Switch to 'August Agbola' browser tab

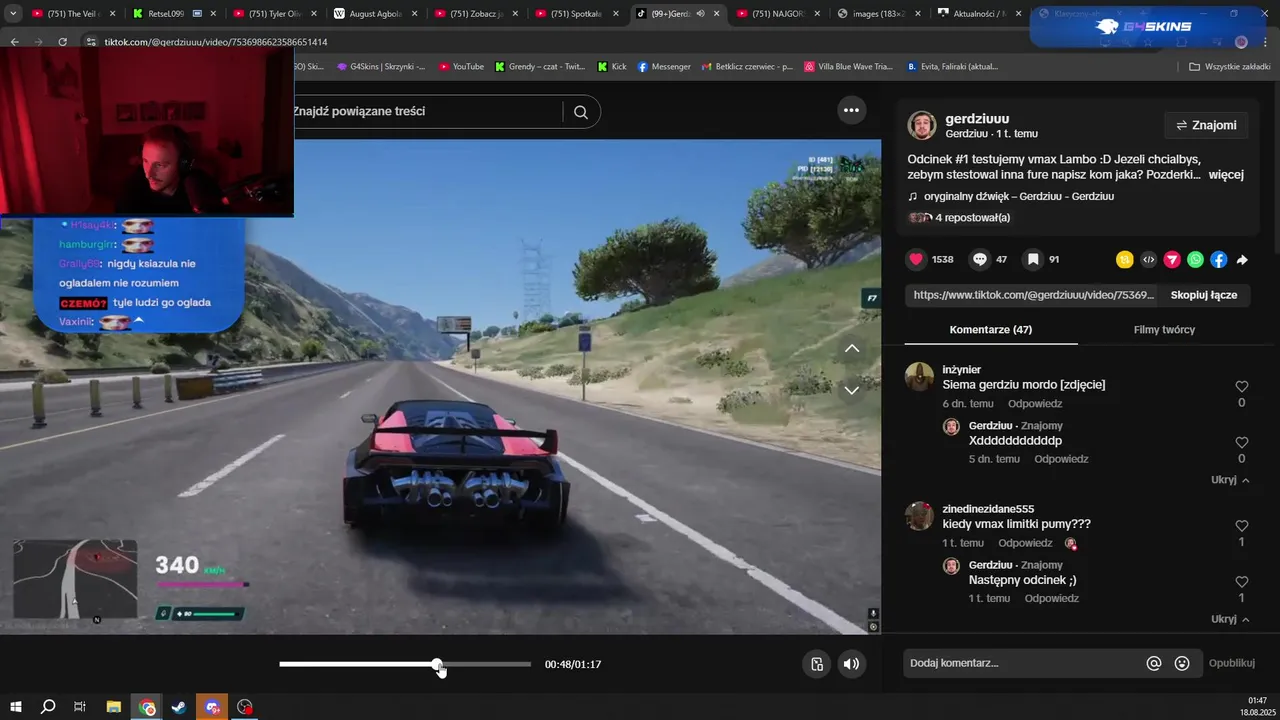(x=374, y=14)
